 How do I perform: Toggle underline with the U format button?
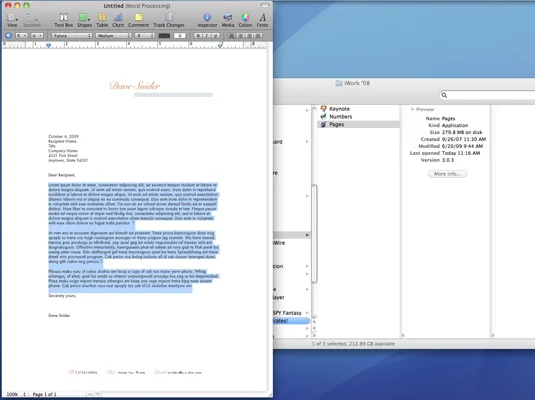[x=215, y=35]
